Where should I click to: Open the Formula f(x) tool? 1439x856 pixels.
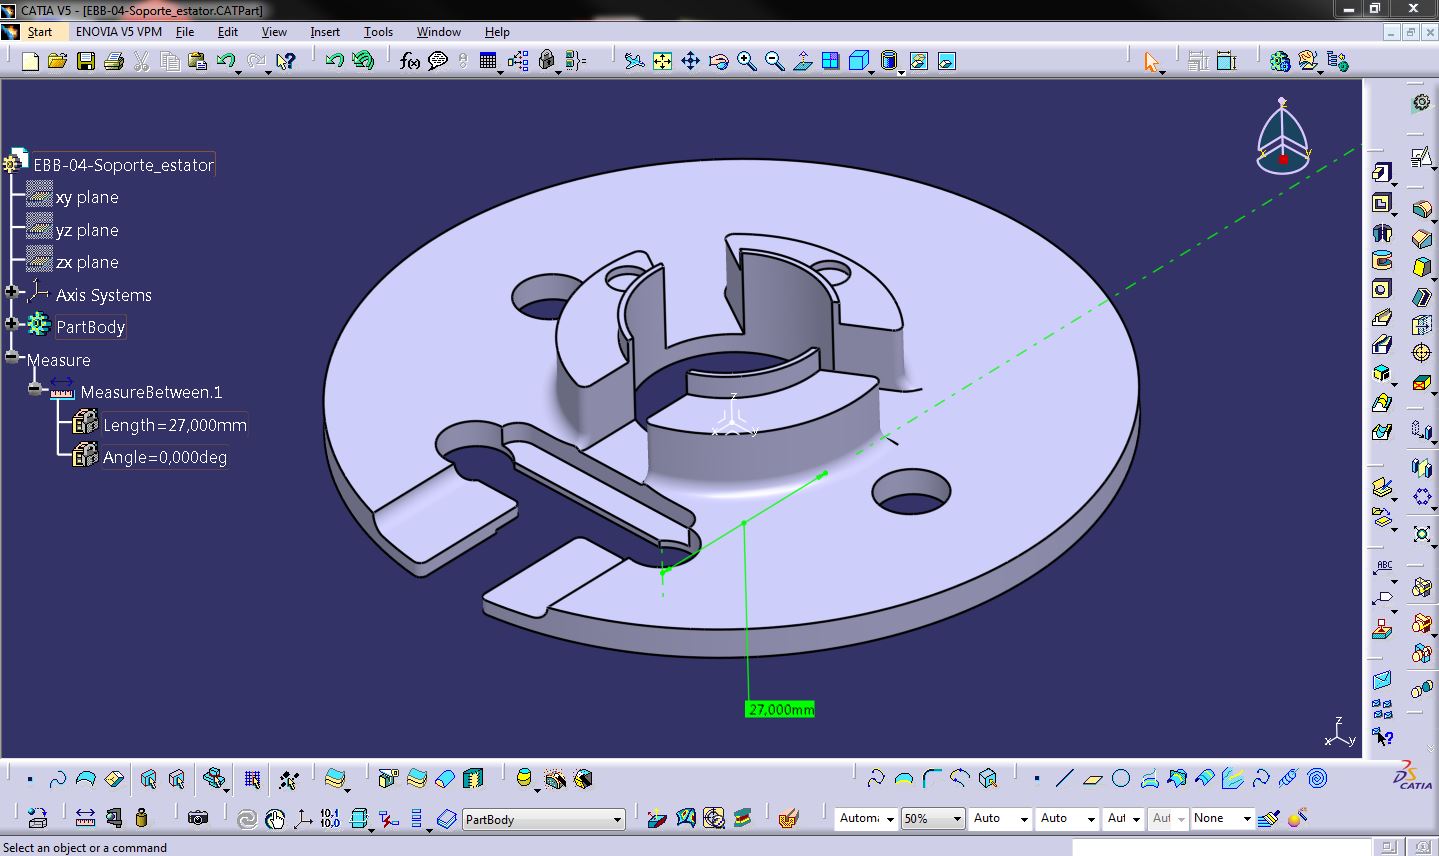tap(409, 61)
